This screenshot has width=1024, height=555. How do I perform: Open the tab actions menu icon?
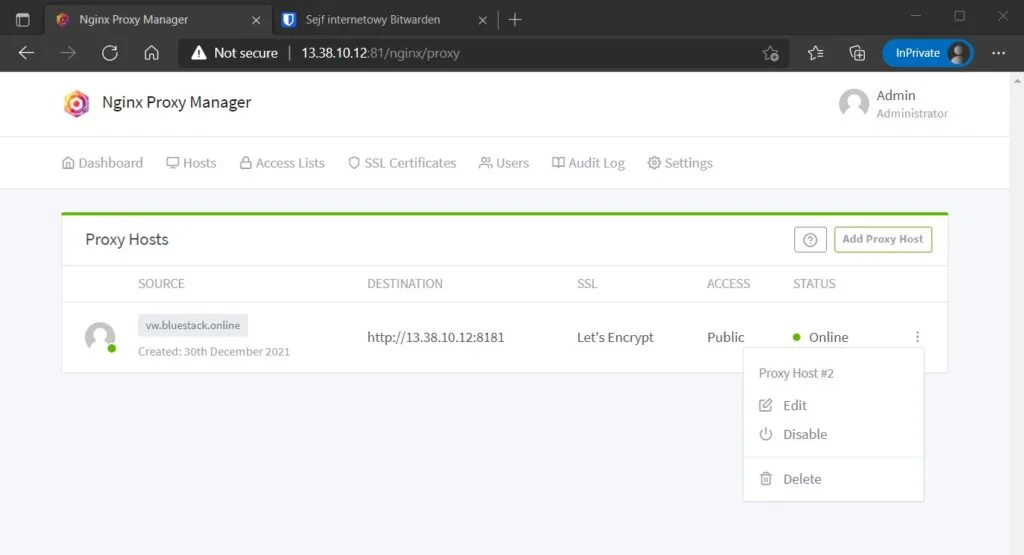point(23,20)
